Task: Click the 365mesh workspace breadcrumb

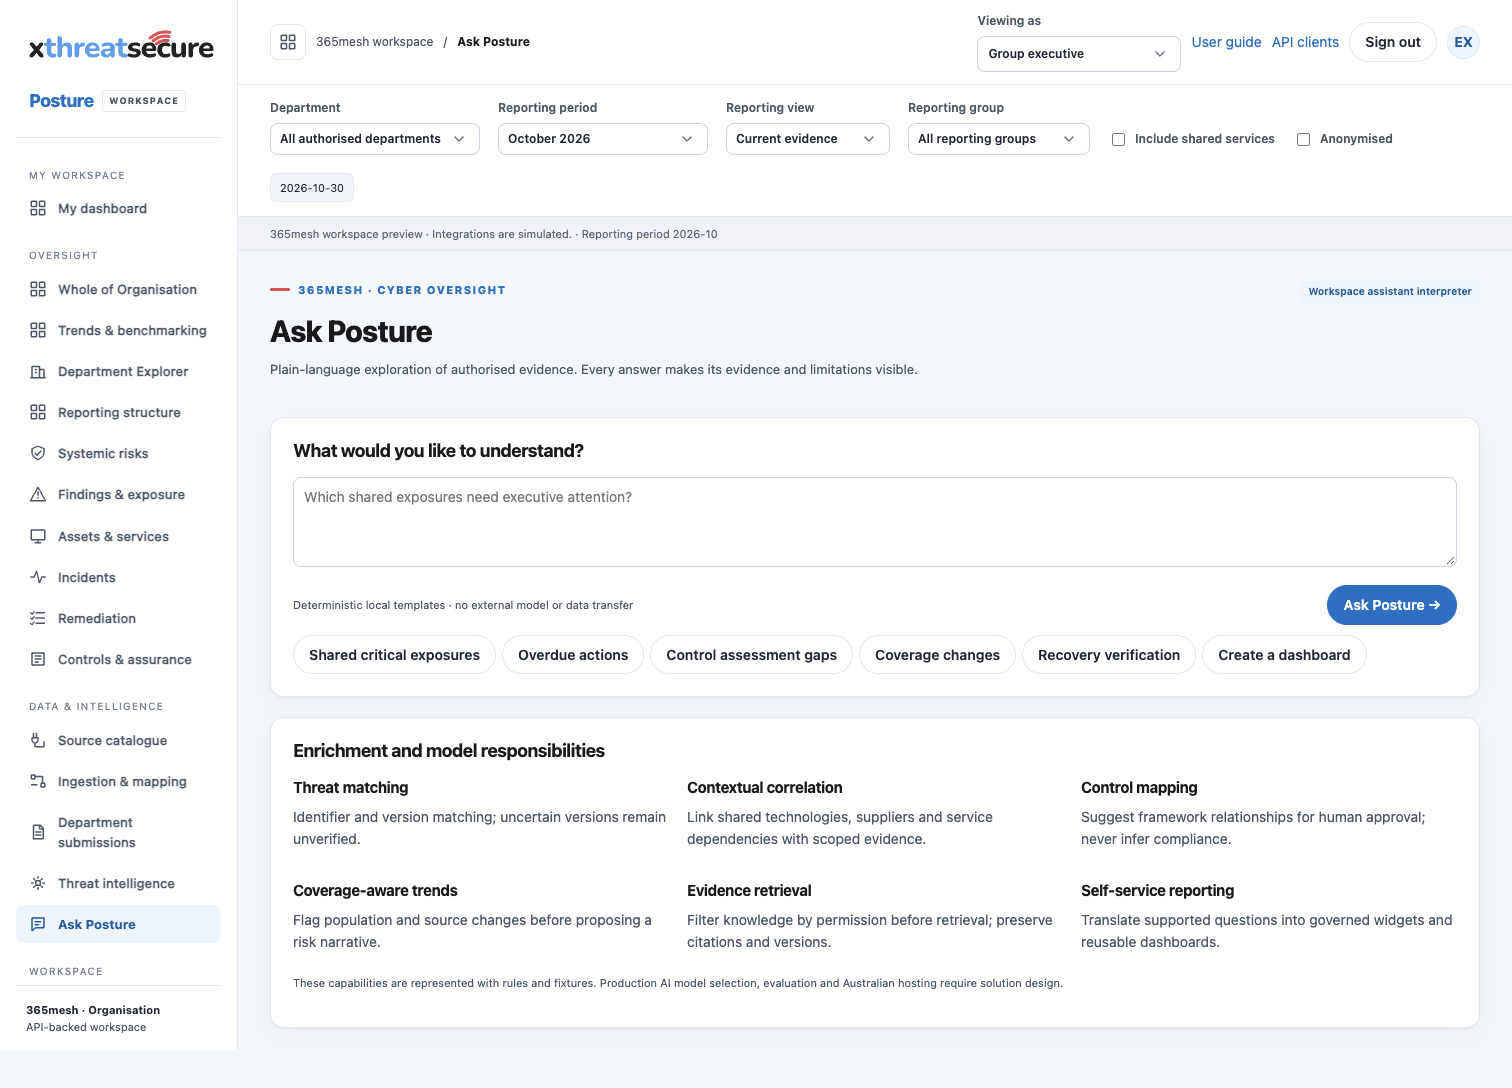Action: tap(374, 42)
